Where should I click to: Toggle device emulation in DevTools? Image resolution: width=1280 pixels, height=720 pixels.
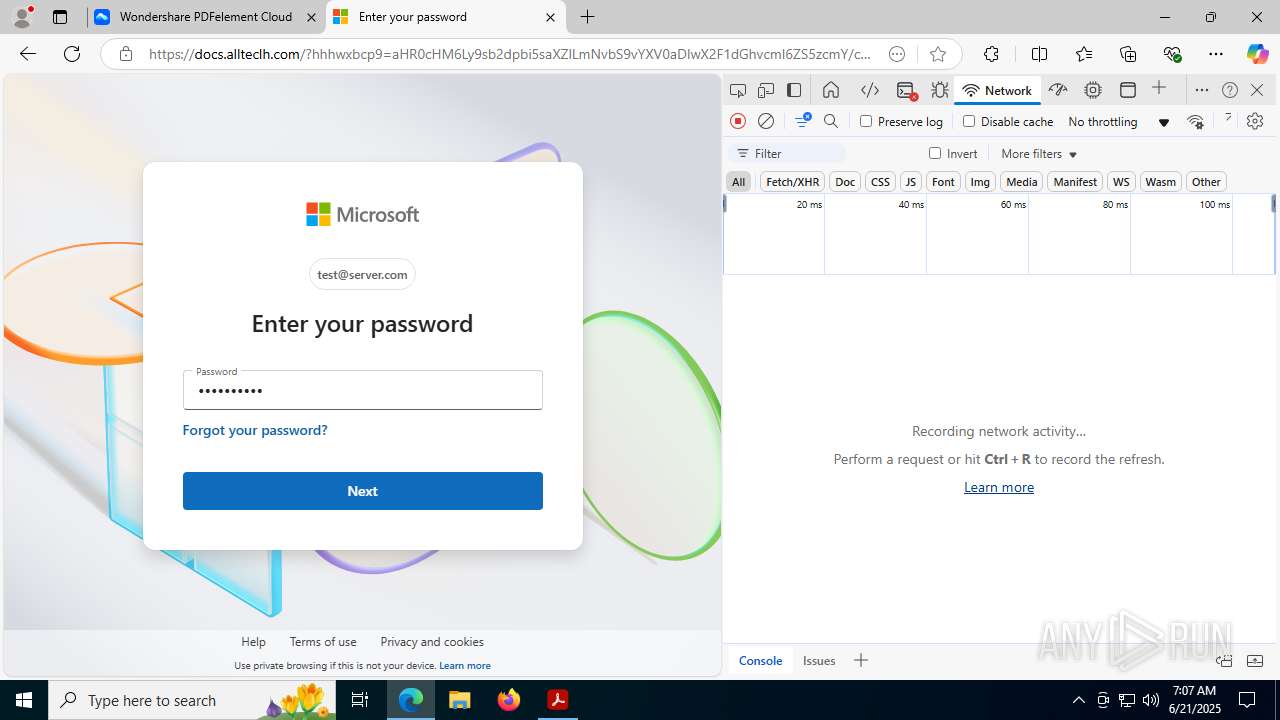(x=766, y=90)
